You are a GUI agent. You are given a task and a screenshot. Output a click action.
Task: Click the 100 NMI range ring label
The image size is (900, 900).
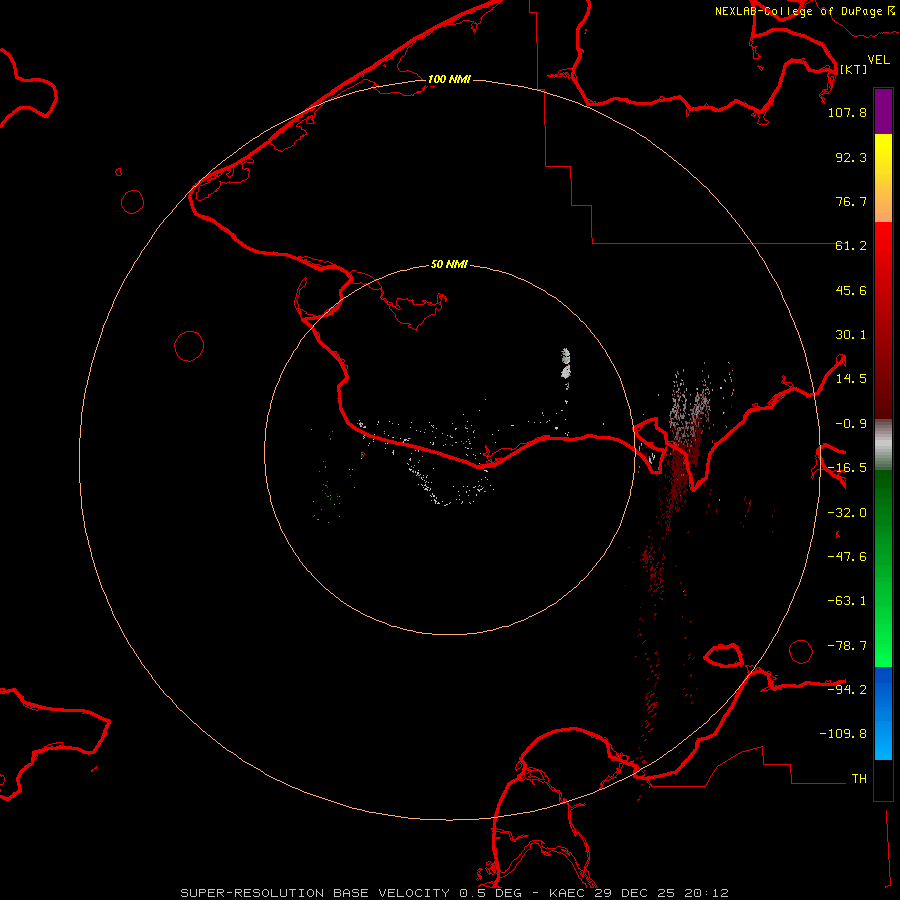(x=449, y=79)
